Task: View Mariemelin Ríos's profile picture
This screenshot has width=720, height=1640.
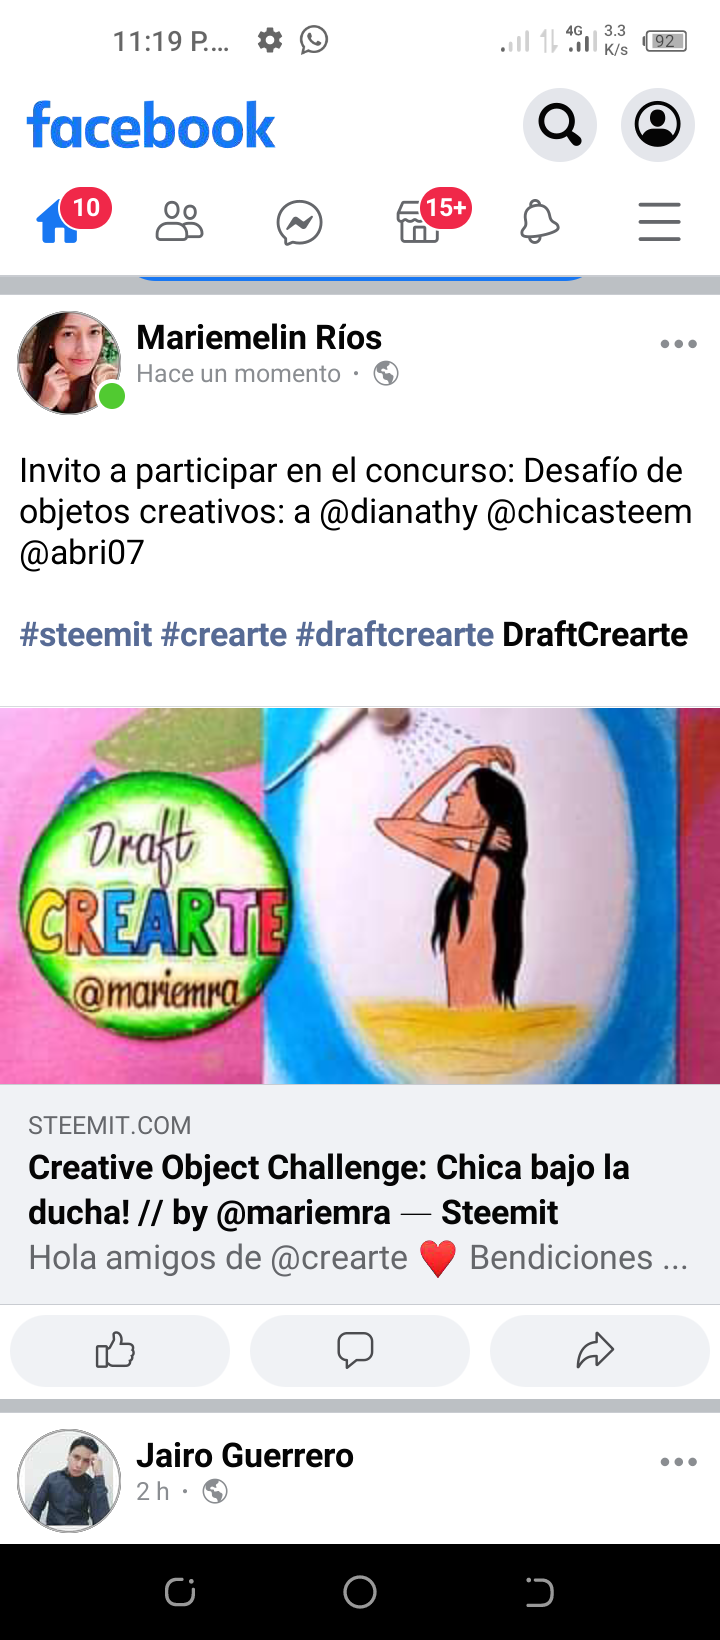Action: [x=69, y=363]
